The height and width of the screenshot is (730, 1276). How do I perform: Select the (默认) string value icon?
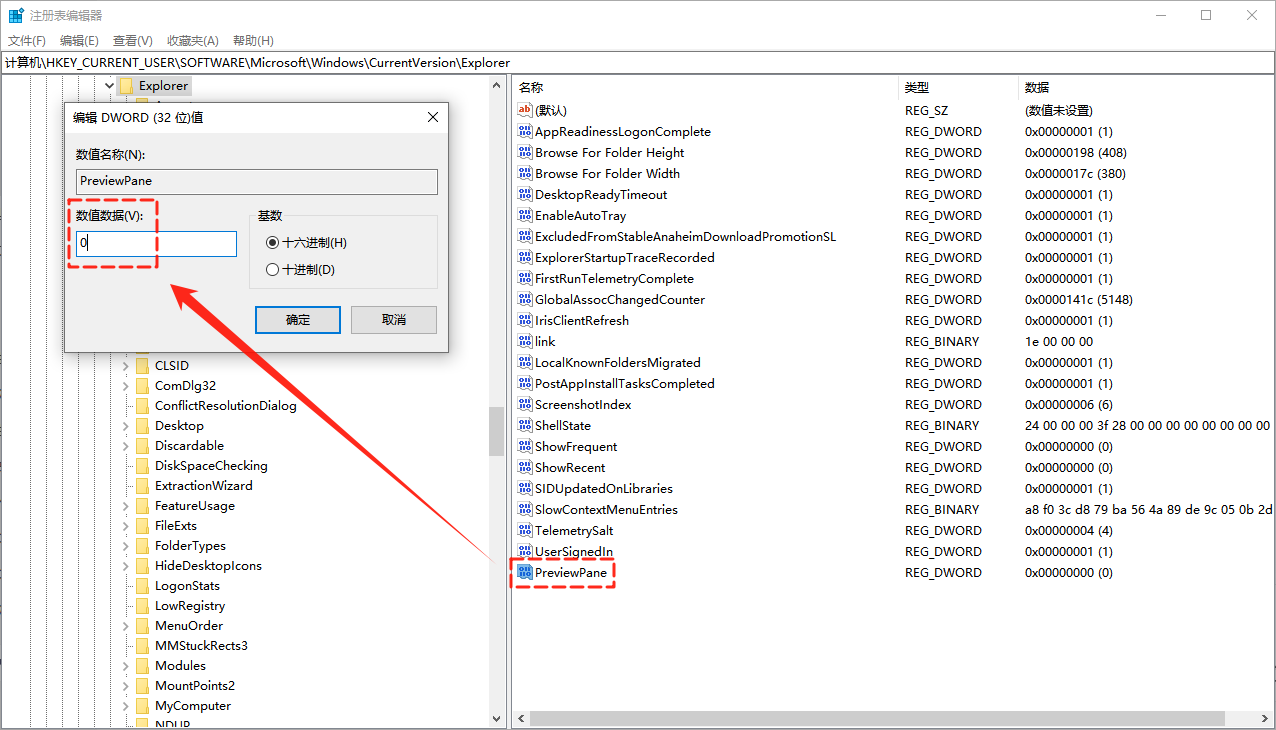(x=524, y=111)
